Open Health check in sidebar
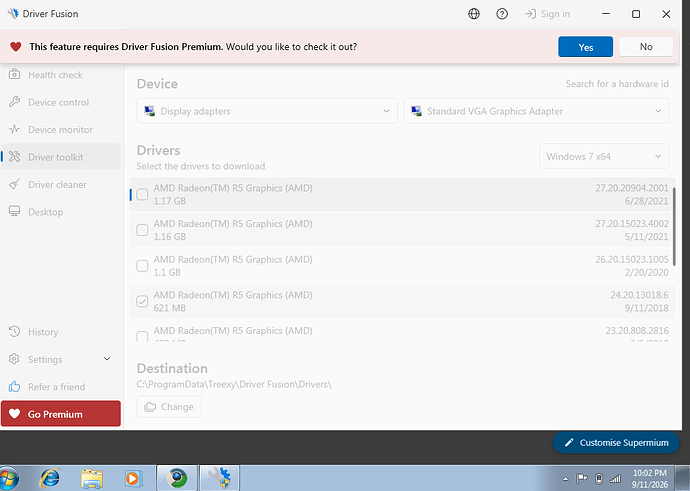Screen dimensions: 690x491 (61, 75)
